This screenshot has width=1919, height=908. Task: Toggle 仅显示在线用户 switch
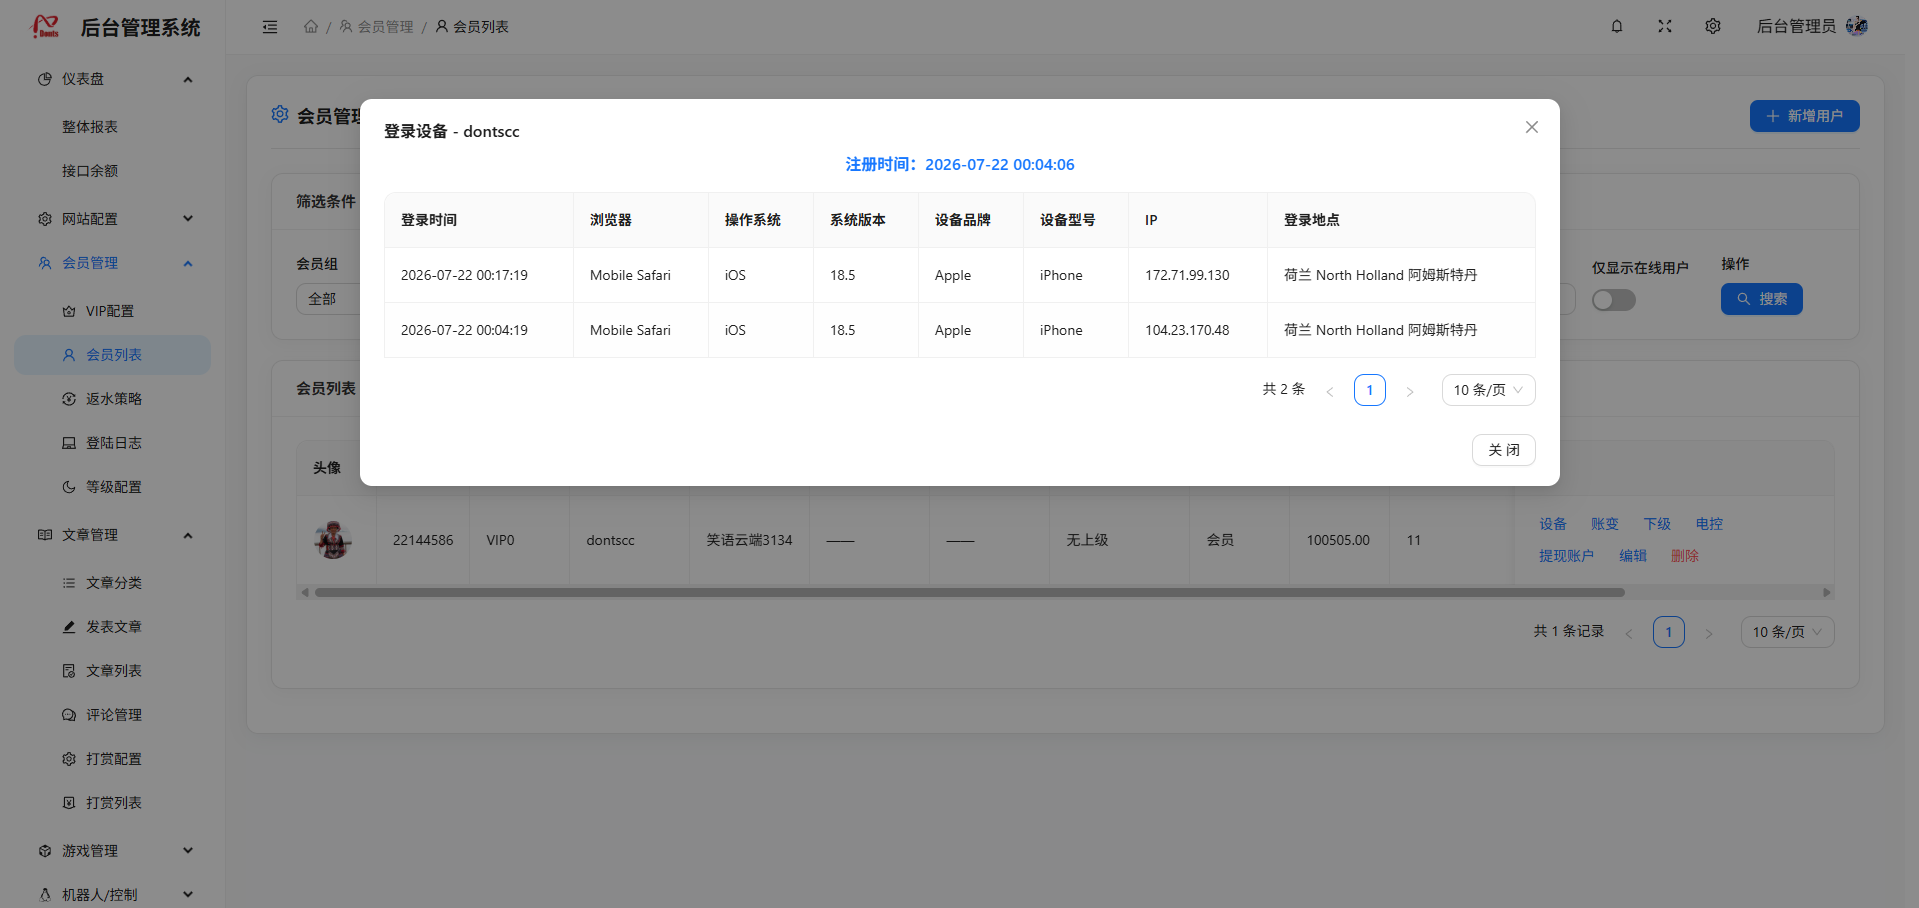[x=1613, y=300]
